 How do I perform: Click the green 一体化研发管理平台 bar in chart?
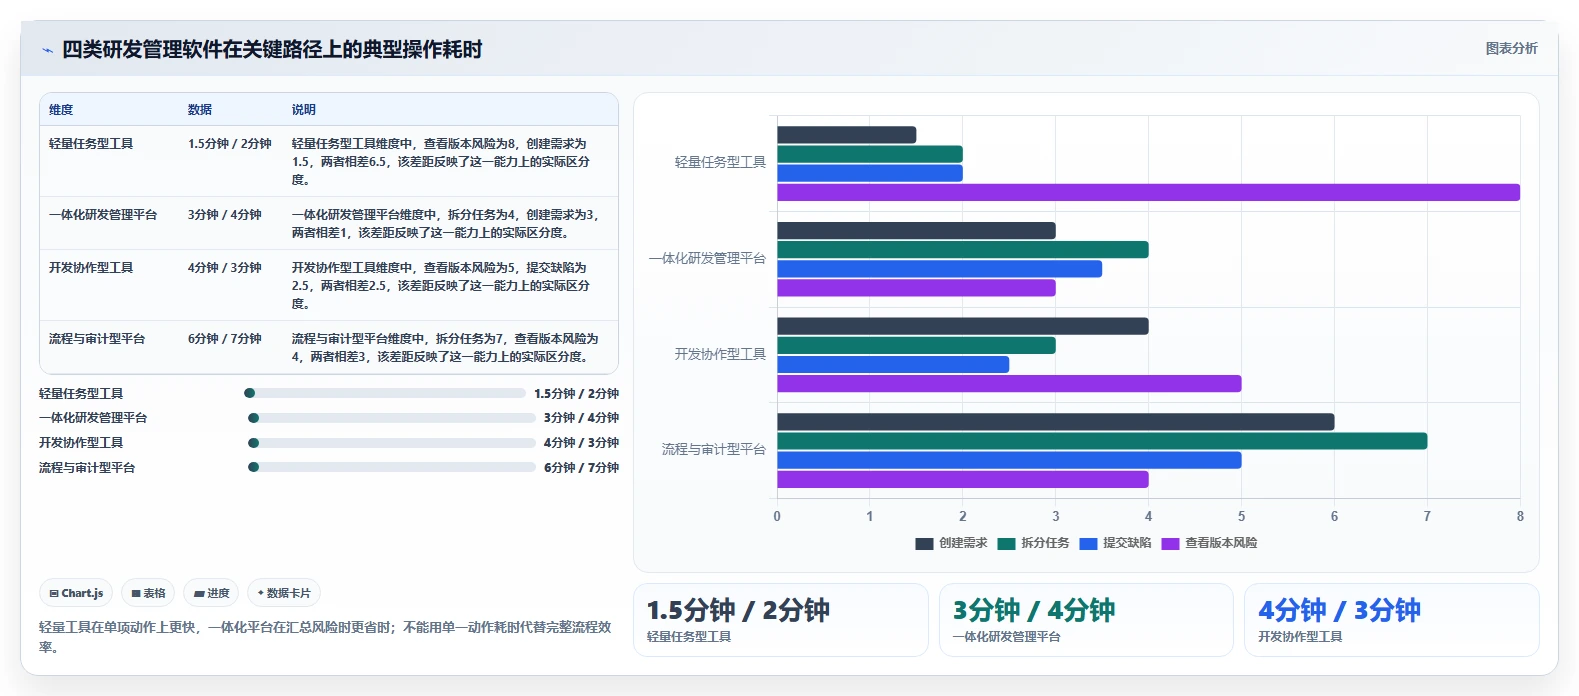point(962,250)
